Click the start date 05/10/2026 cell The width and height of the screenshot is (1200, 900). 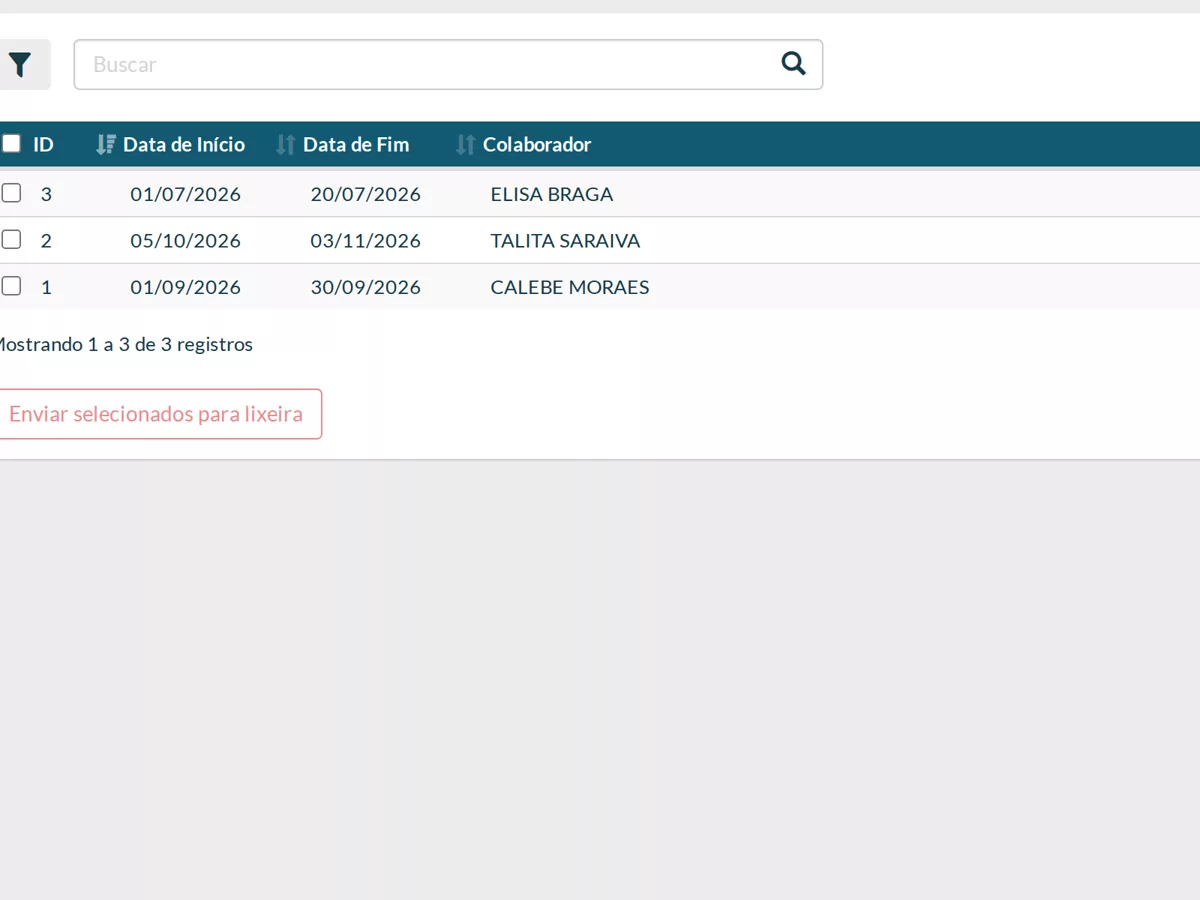tap(186, 241)
